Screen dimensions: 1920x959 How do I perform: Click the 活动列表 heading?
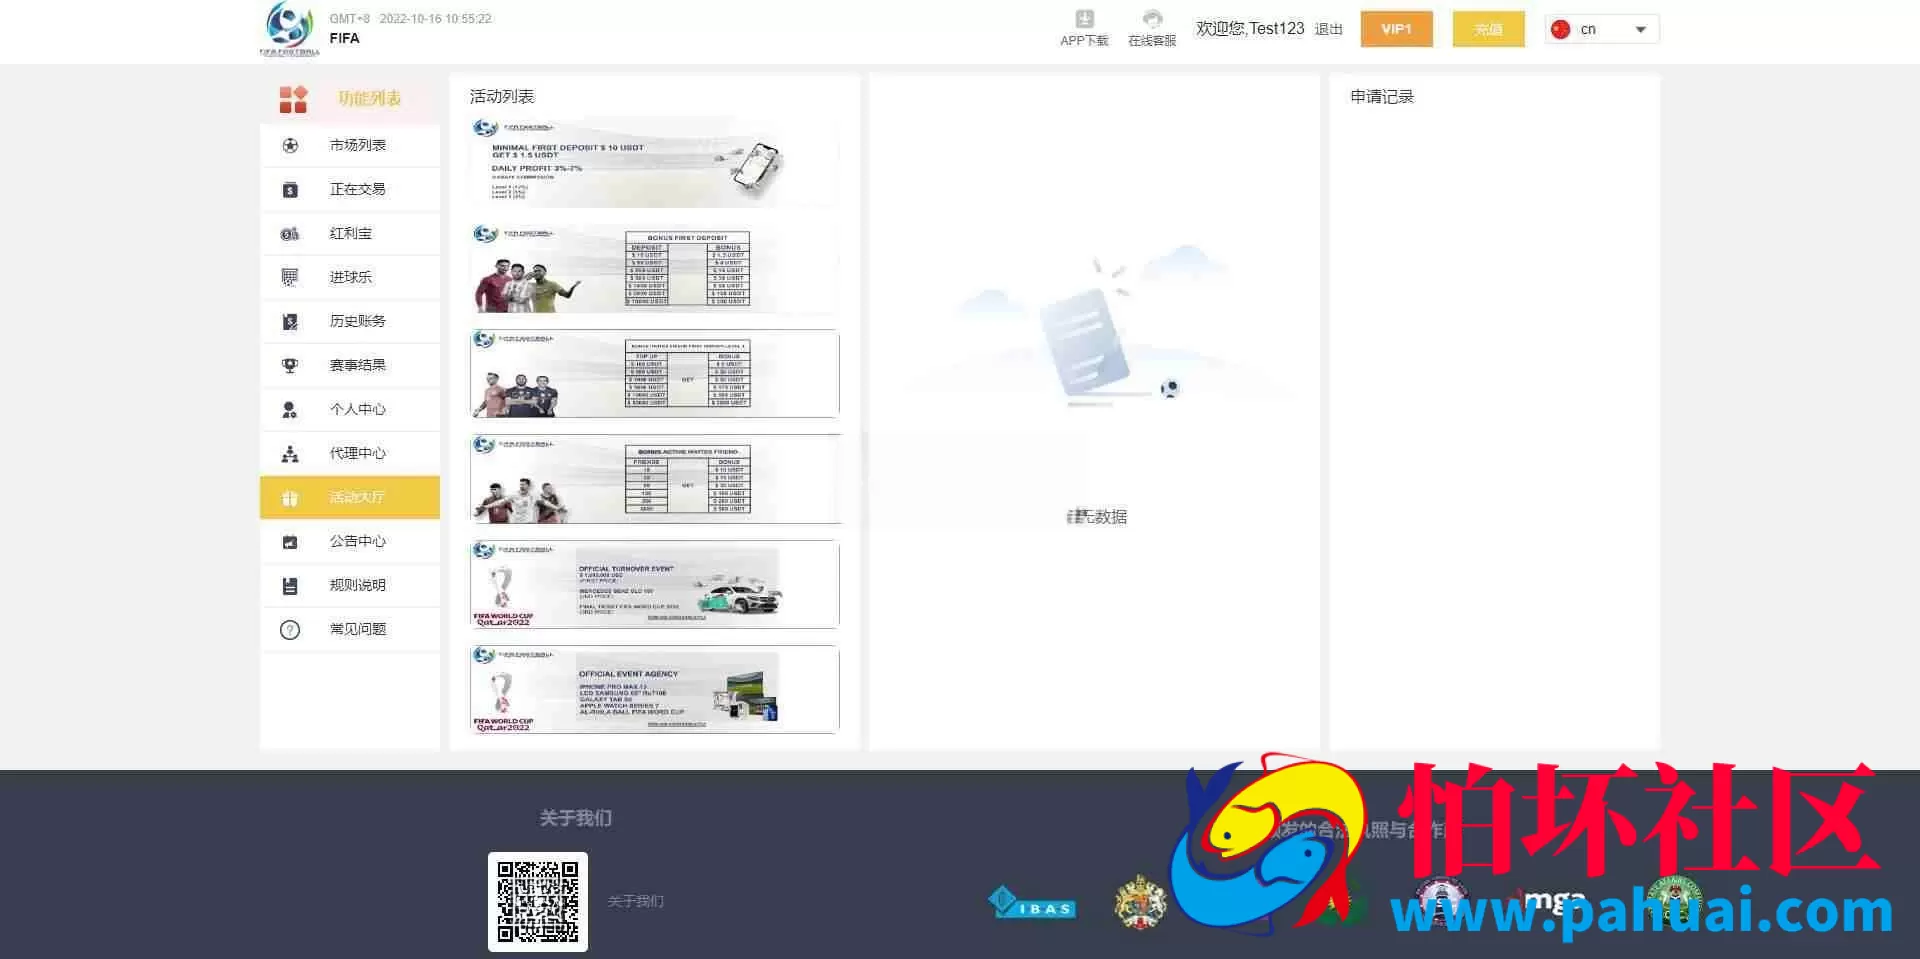(502, 97)
